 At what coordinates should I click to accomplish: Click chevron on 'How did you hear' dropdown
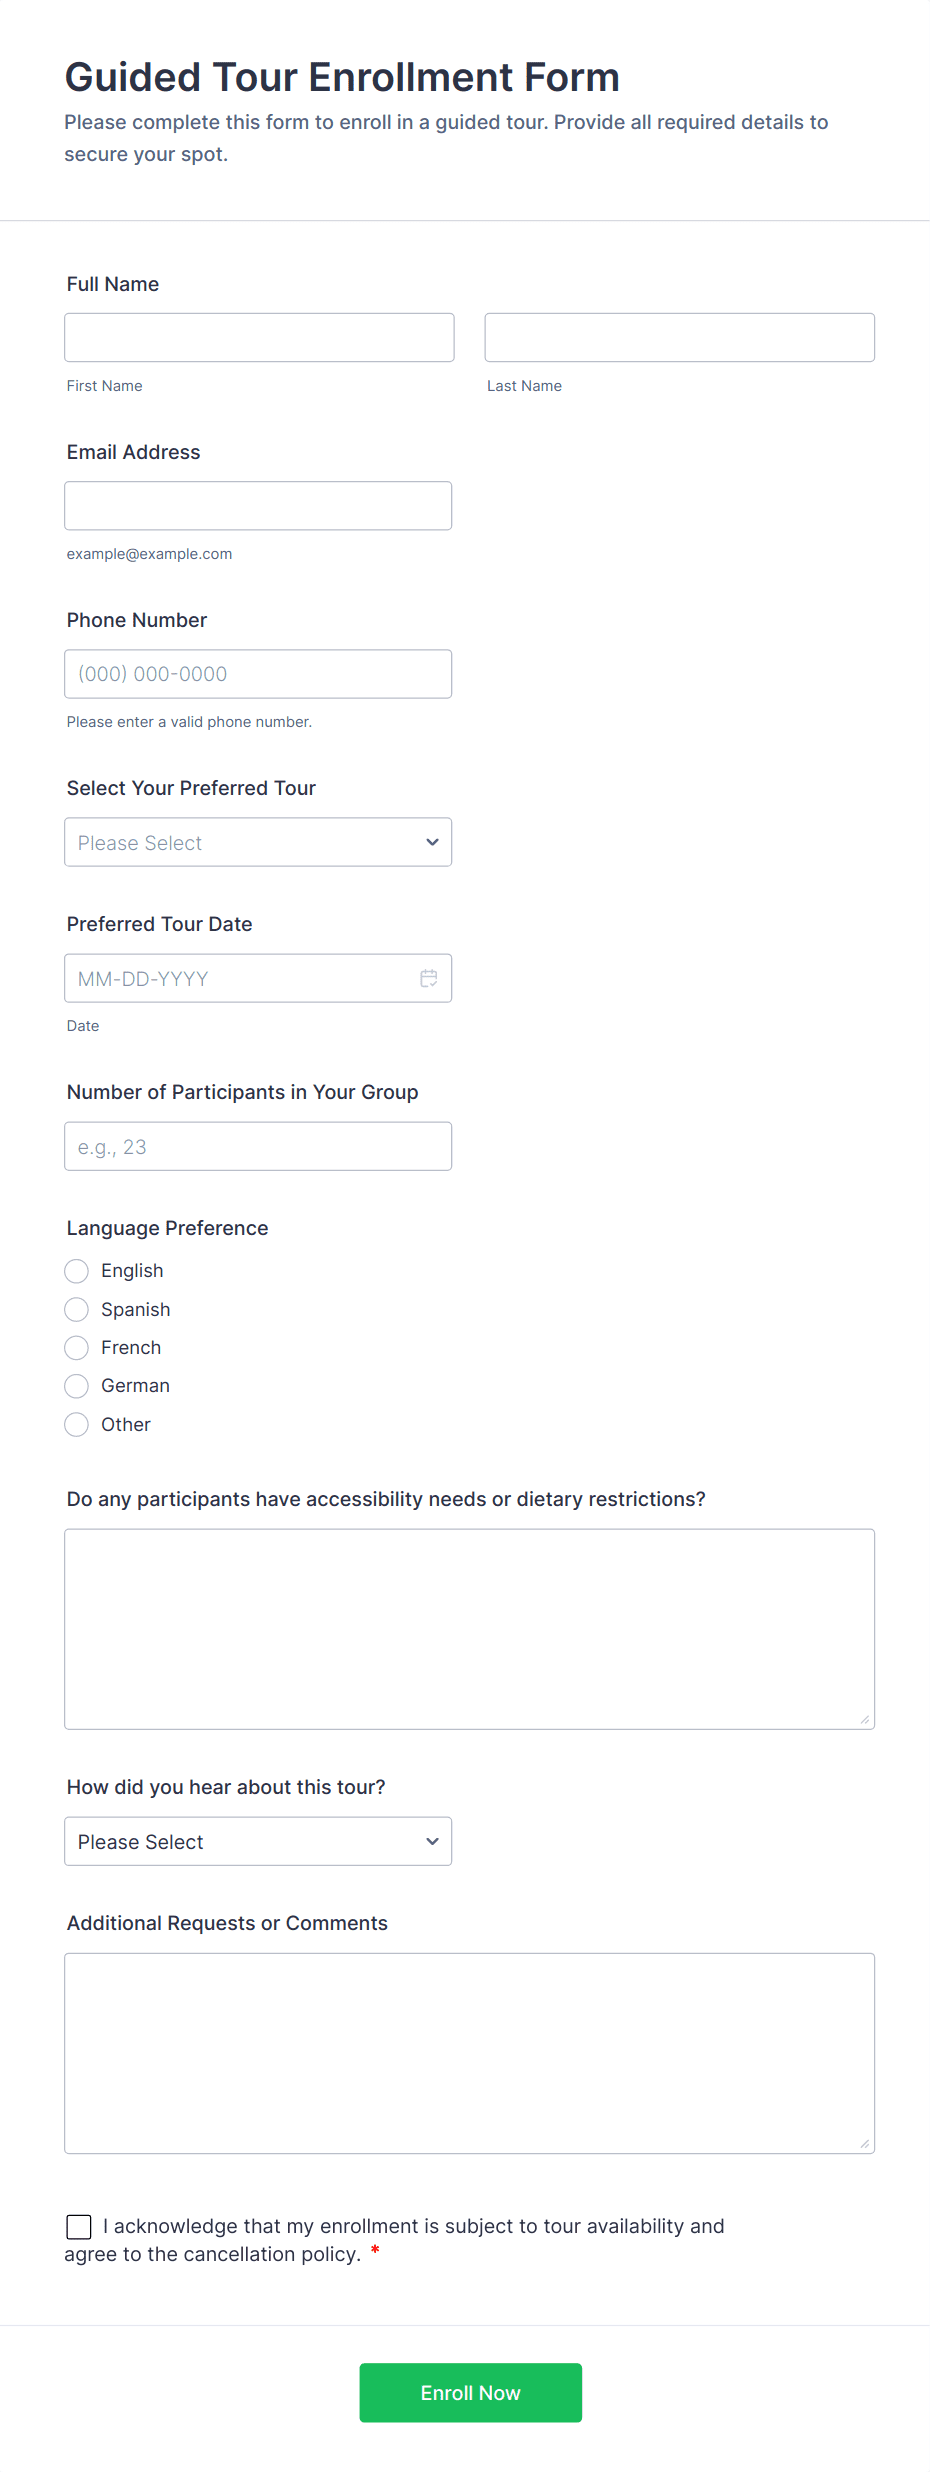432,1841
